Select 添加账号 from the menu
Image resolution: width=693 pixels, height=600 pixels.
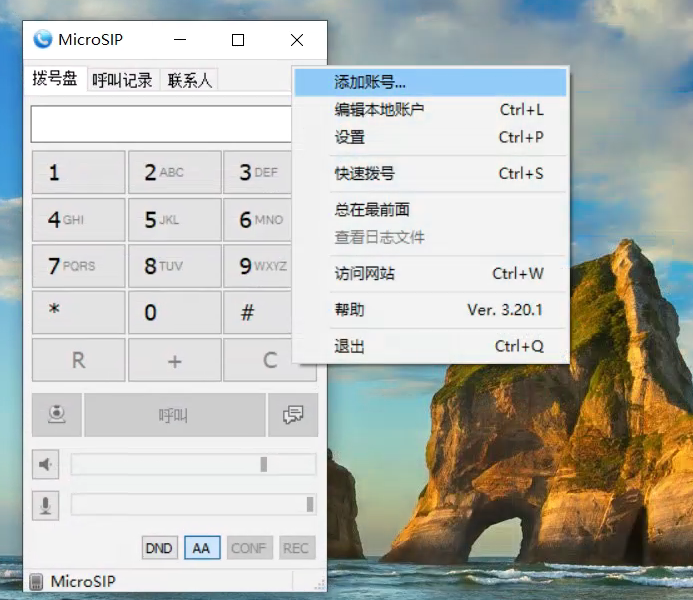370,82
